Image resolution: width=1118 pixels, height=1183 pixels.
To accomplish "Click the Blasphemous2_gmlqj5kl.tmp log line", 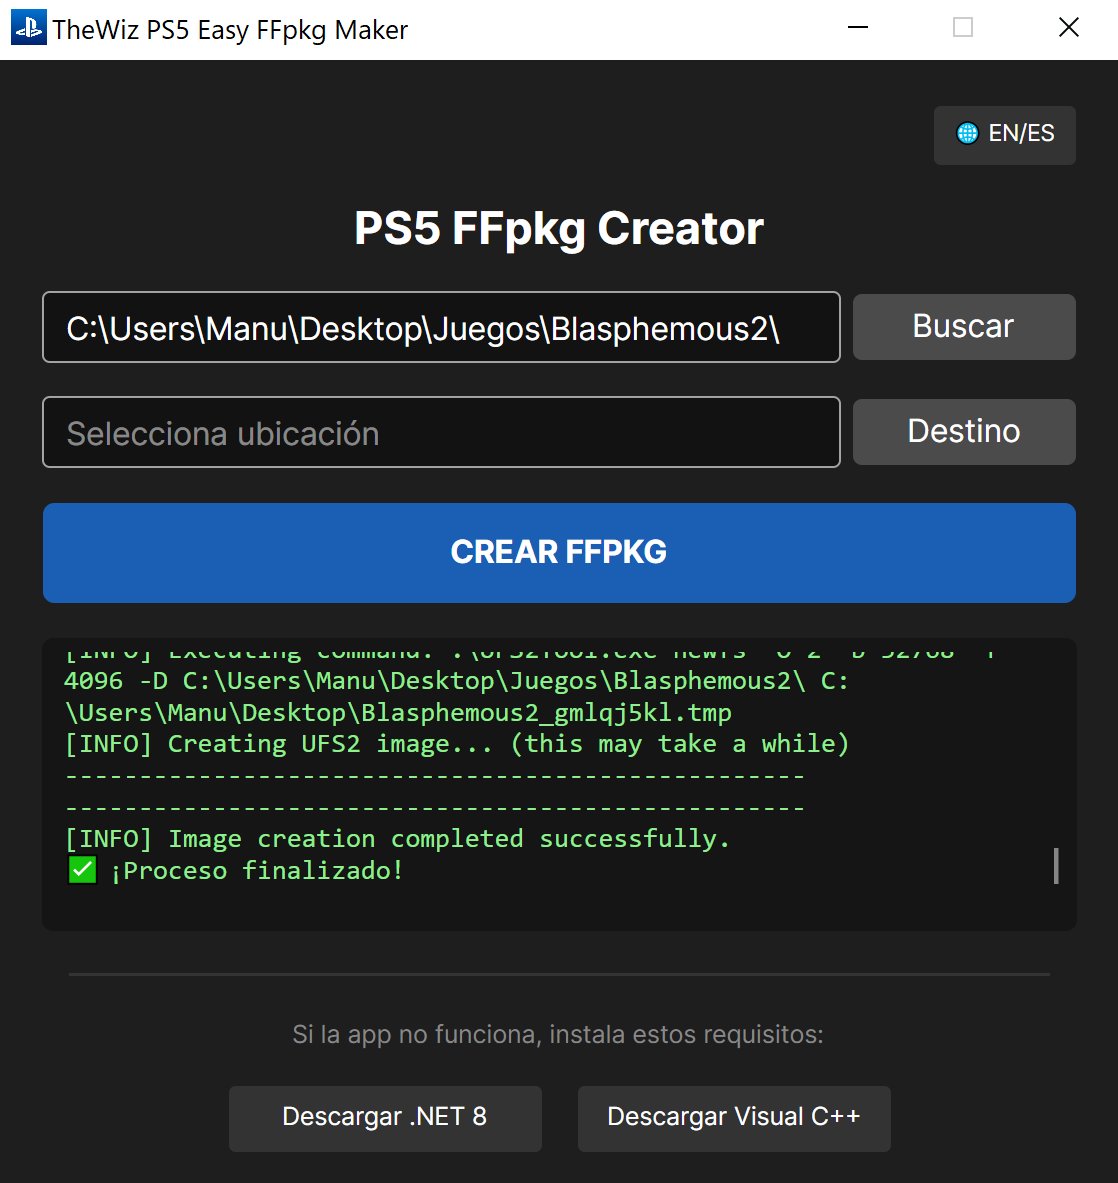I will point(398,712).
